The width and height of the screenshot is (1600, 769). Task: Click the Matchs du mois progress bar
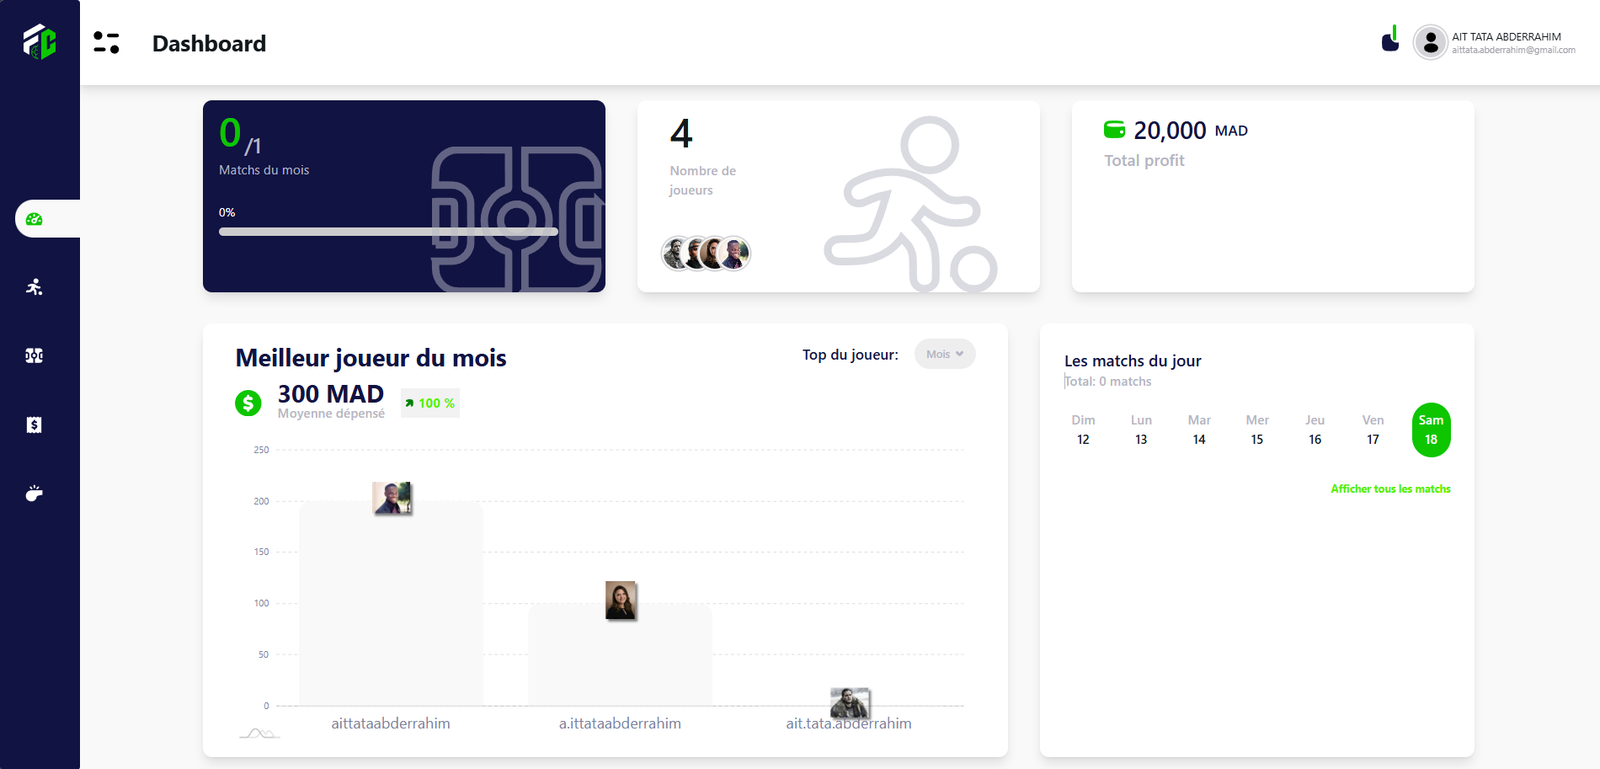click(x=388, y=232)
